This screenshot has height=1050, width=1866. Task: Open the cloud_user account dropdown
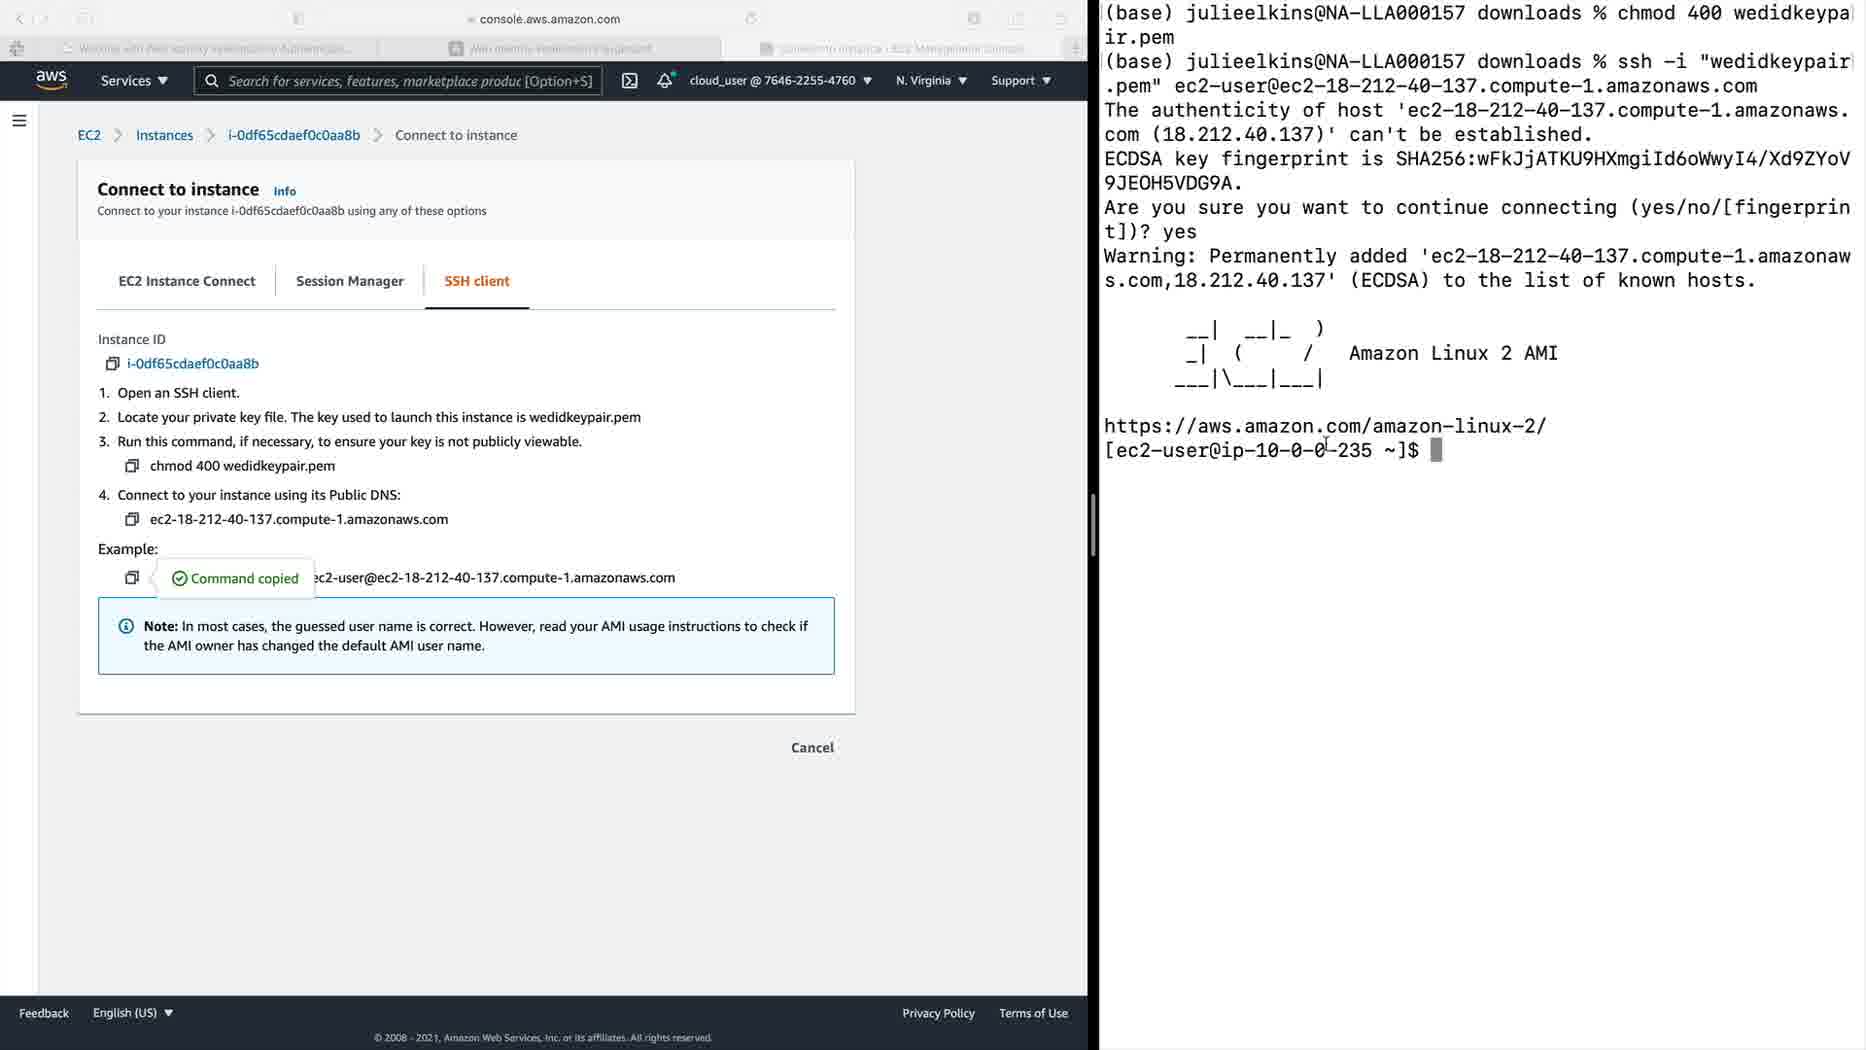pyautogui.click(x=780, y=81)
